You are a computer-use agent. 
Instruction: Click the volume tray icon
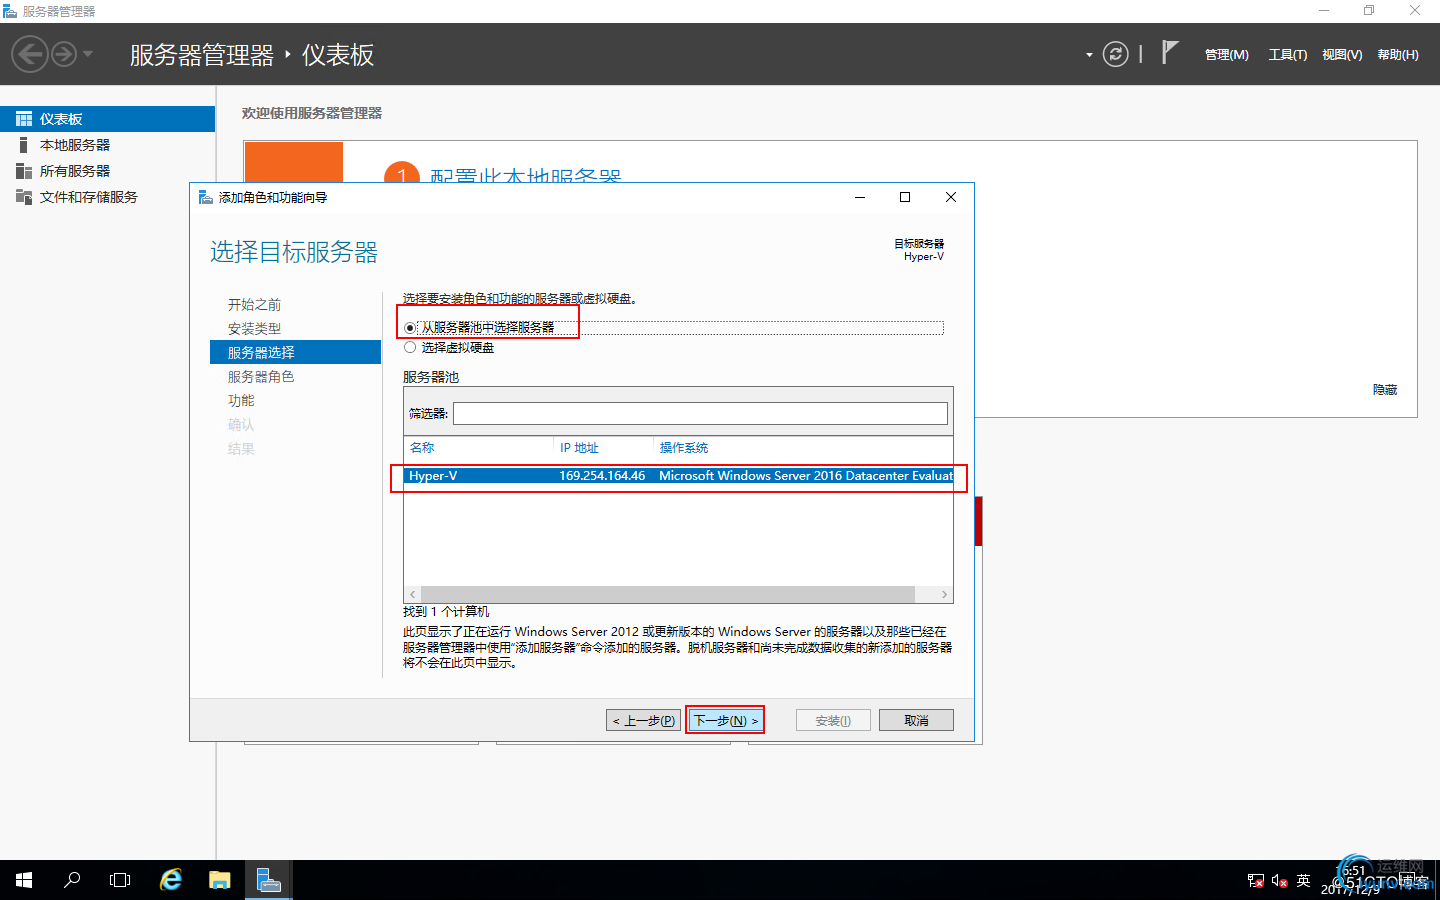tap(1279, 881)
